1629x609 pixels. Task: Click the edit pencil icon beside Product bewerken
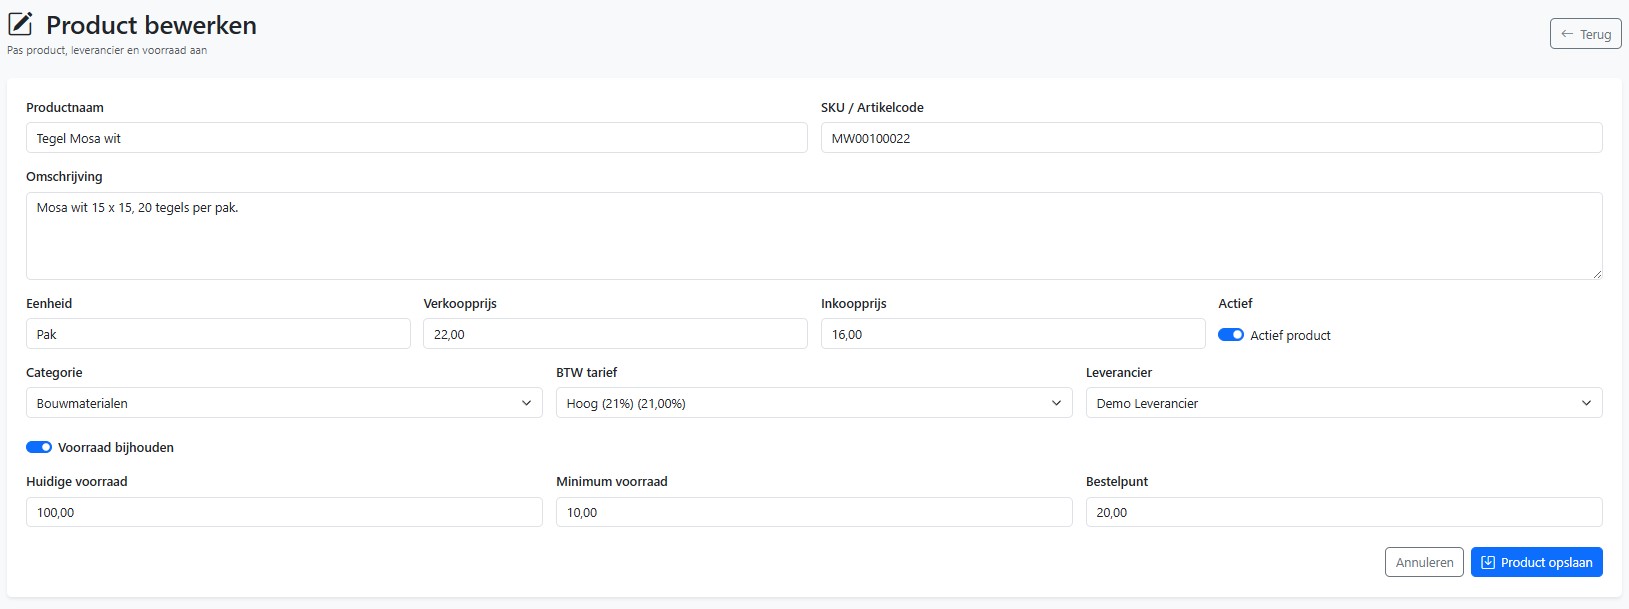[20, 24]
